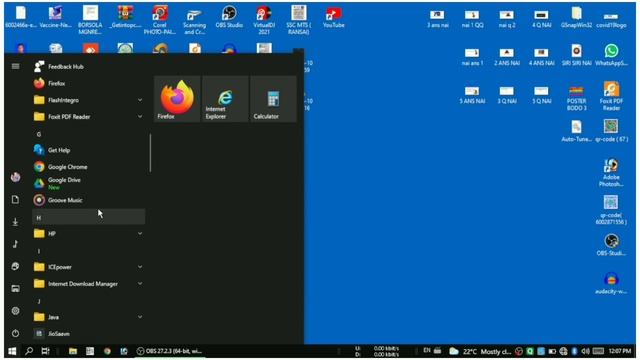The height and width of the screenshot is (360, 640).
Task: Open the 12:07 PM clock
Action: [620, 351]
